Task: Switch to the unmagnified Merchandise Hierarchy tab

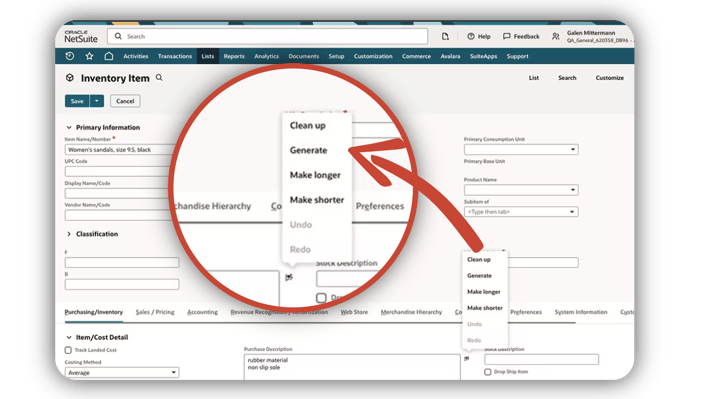Action: coord(411,312)
